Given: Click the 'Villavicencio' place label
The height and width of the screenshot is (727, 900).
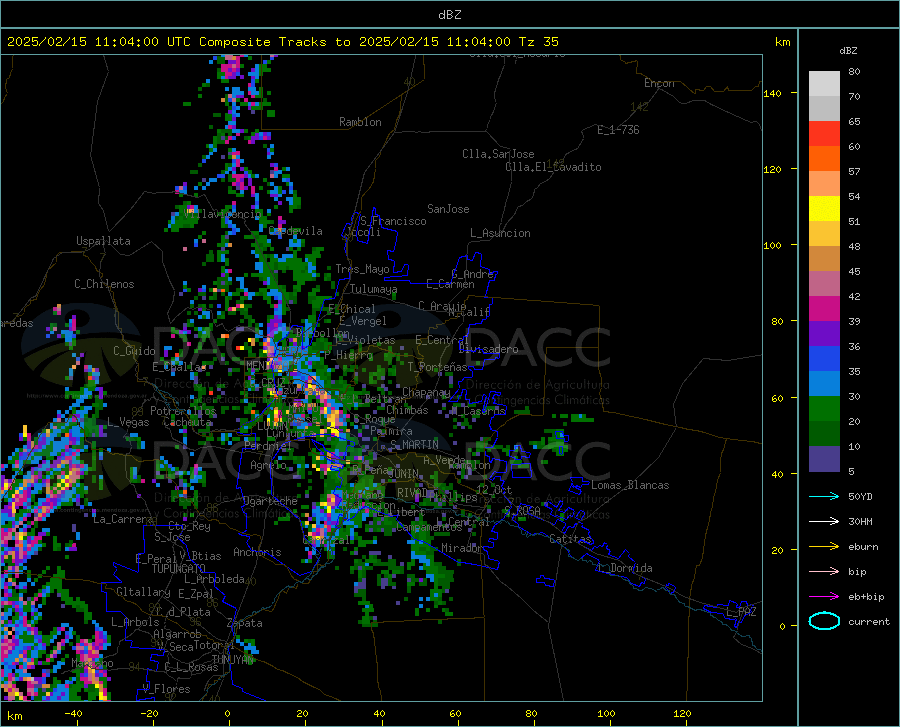Looking at the screenshot, I should coord(223,214).
